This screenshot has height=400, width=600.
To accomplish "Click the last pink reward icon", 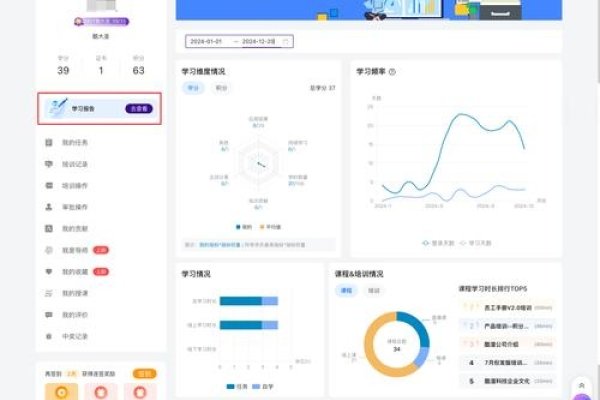I will (140, 392).
